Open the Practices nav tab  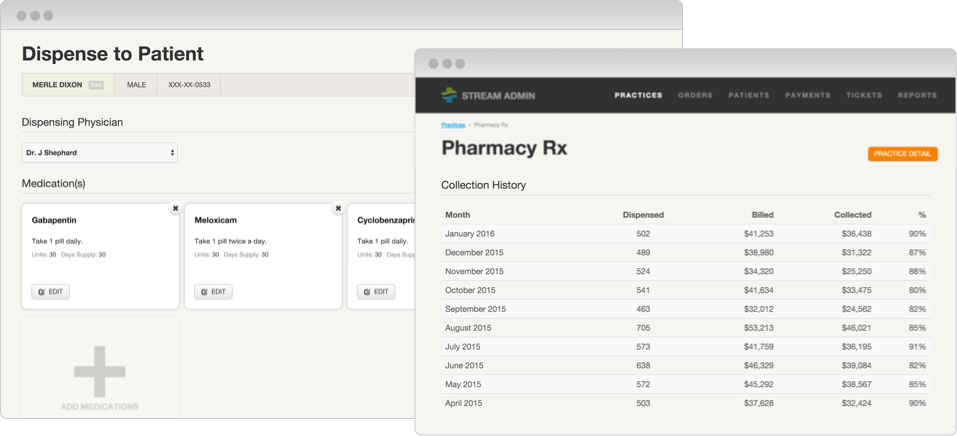[x=638, y=95]
